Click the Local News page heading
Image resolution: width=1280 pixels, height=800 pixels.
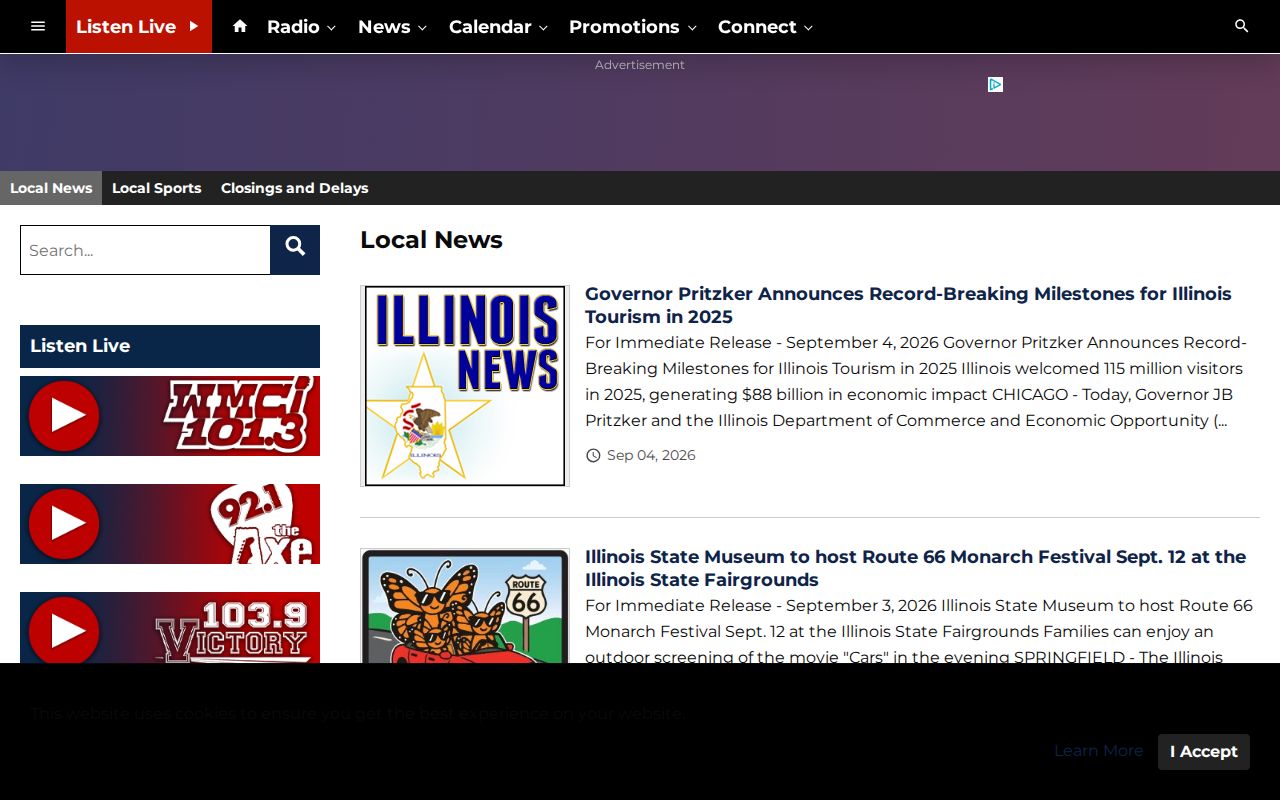431,240
